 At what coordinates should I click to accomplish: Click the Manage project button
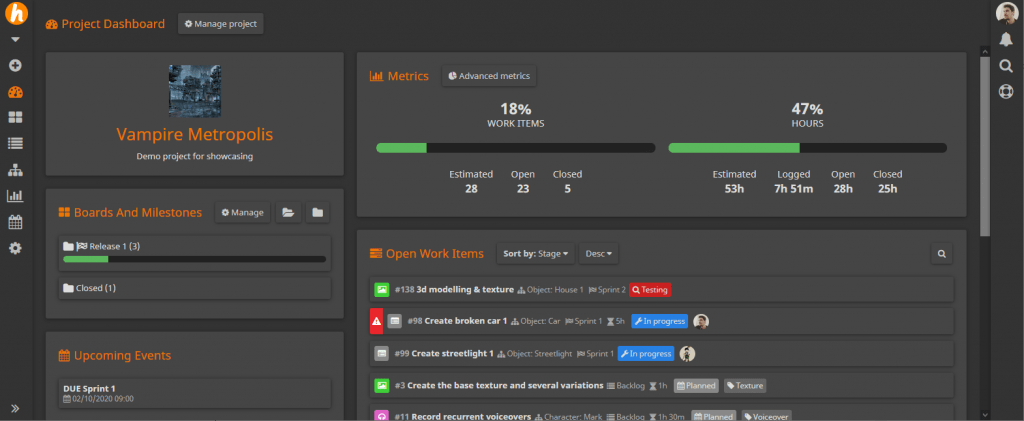(220, 24)
